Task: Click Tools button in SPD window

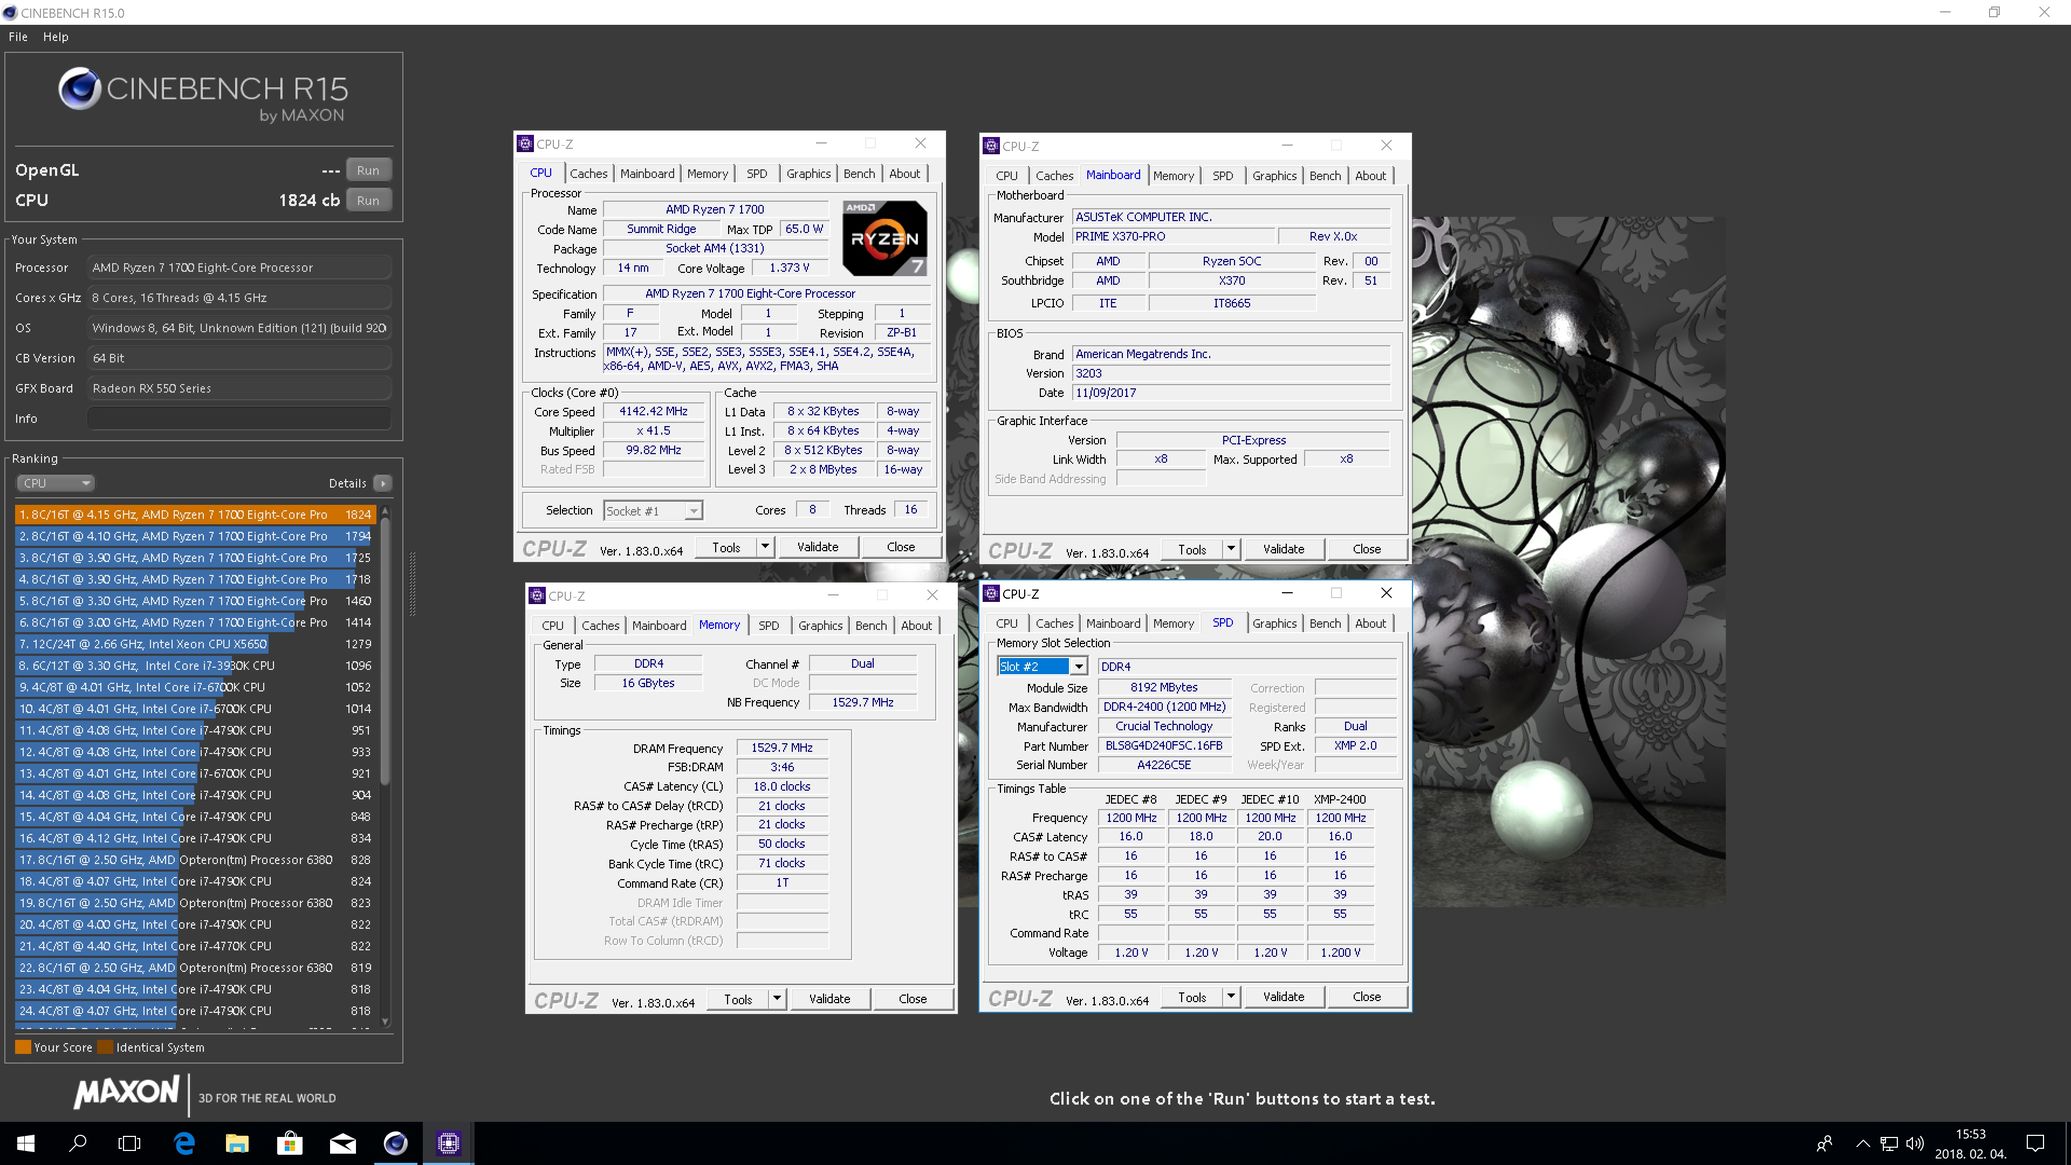Action: coord(1192,997)
